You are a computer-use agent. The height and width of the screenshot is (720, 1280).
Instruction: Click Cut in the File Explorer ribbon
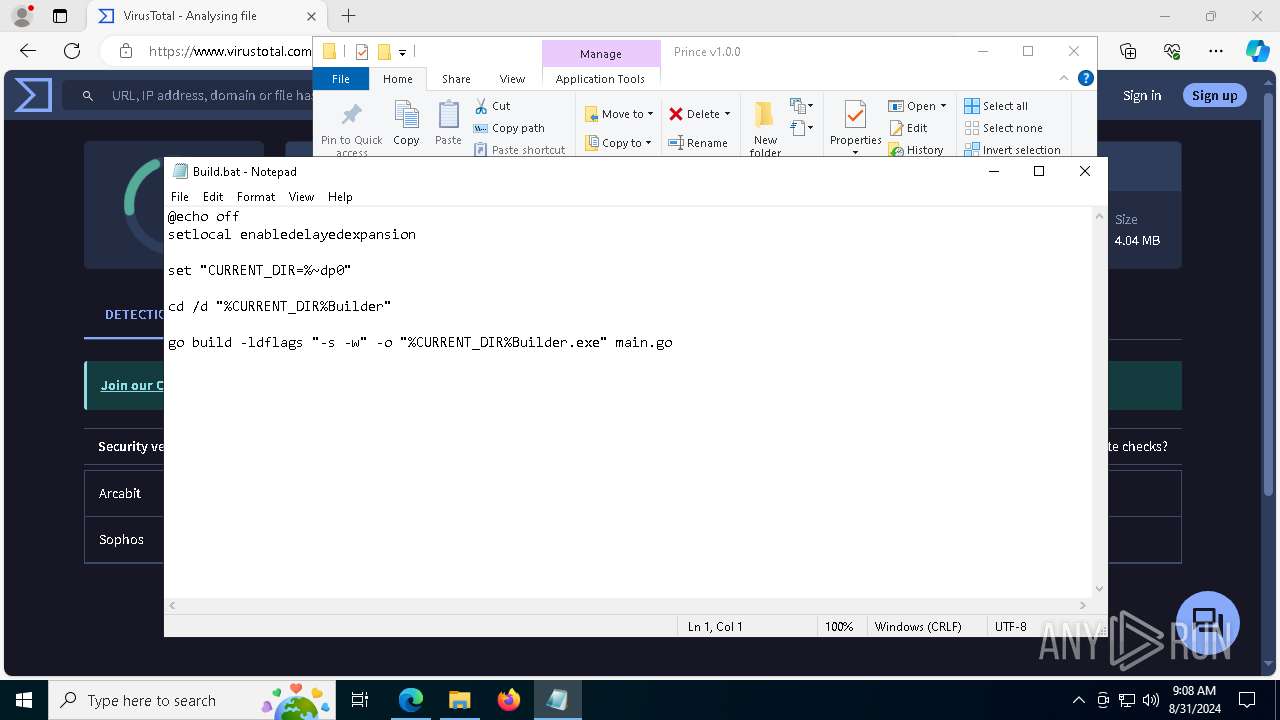492,106
